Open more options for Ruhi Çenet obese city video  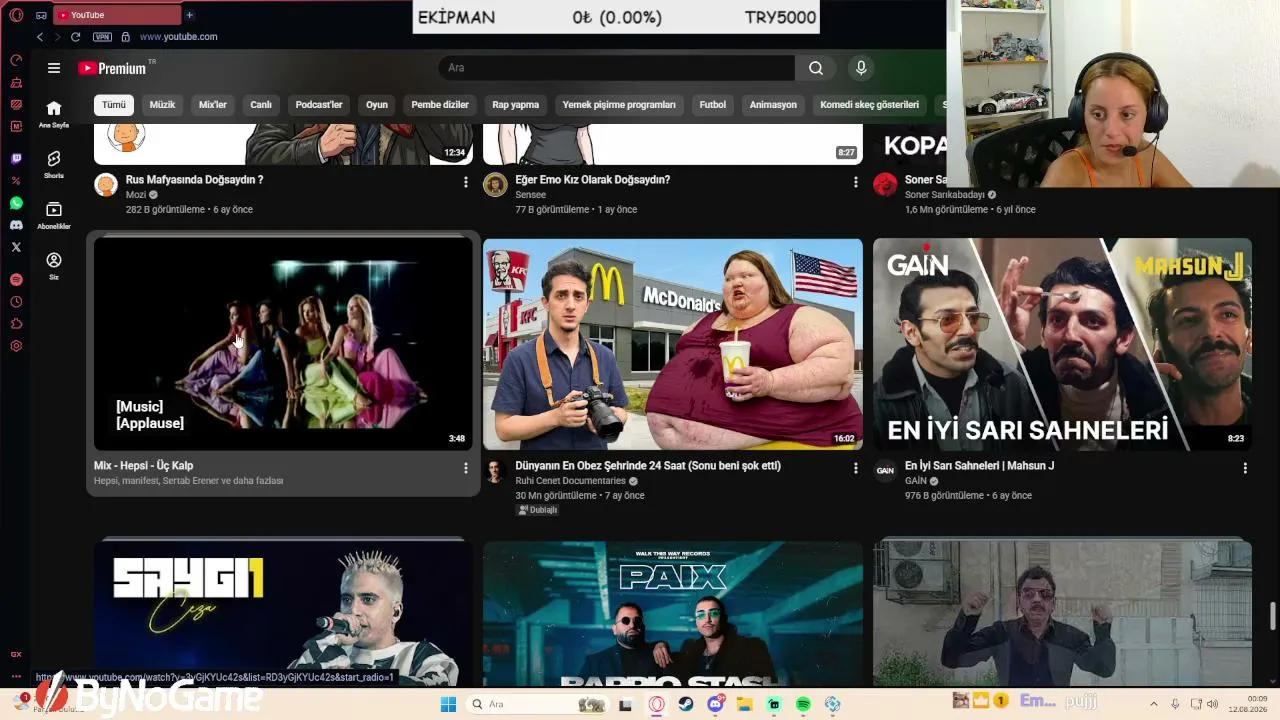(x=855, y=467)
